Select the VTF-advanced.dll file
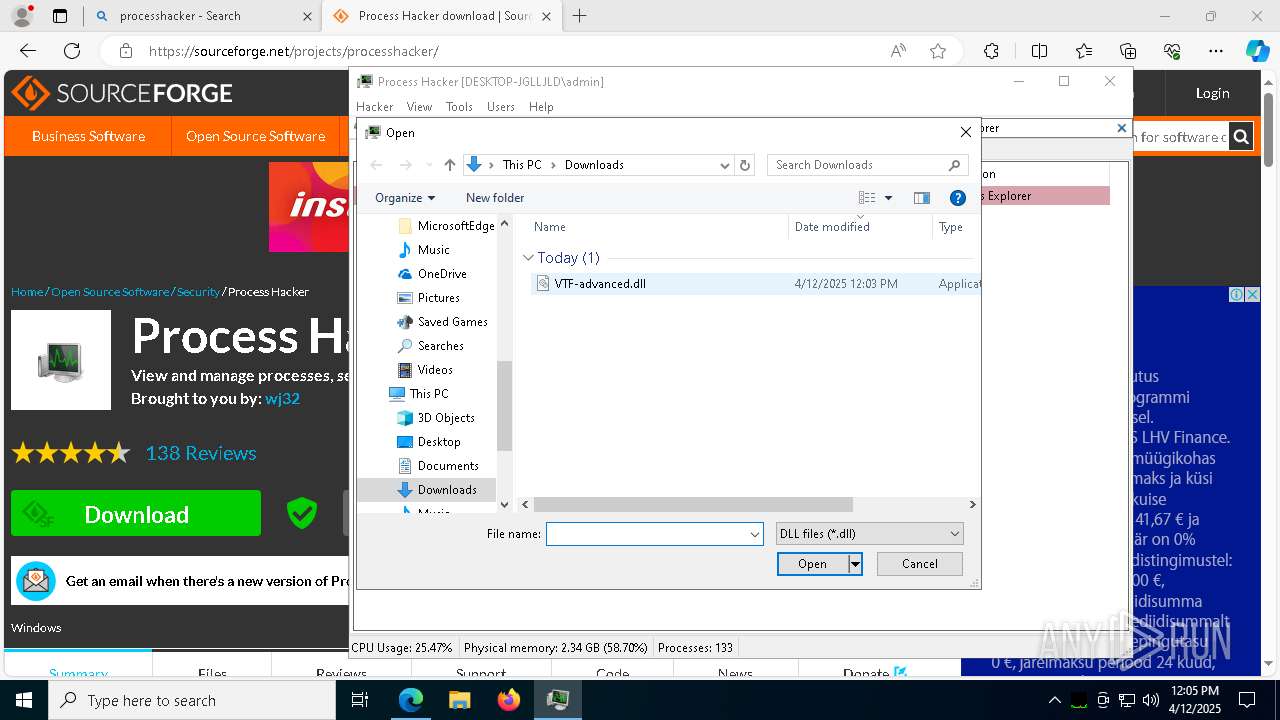1280x720 pixels. click(x=600, y=284)
